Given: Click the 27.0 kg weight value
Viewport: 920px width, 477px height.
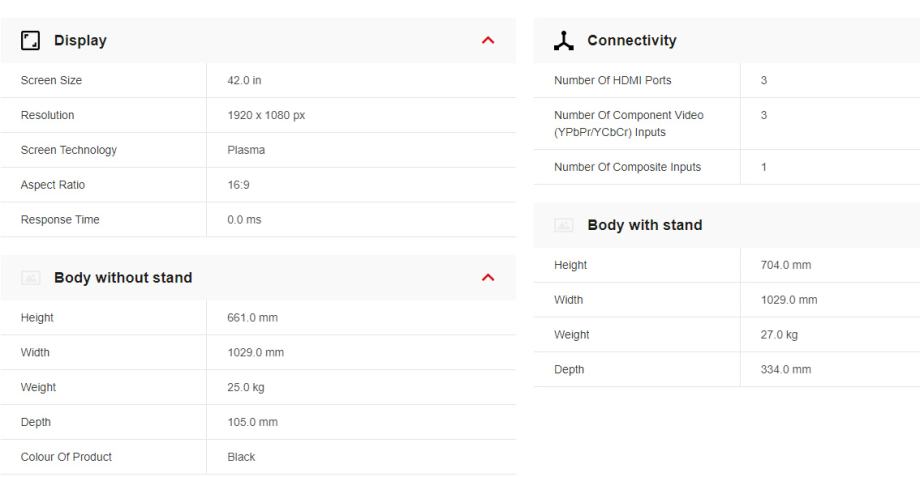Looking at the screenshot, I should [779, 335].
